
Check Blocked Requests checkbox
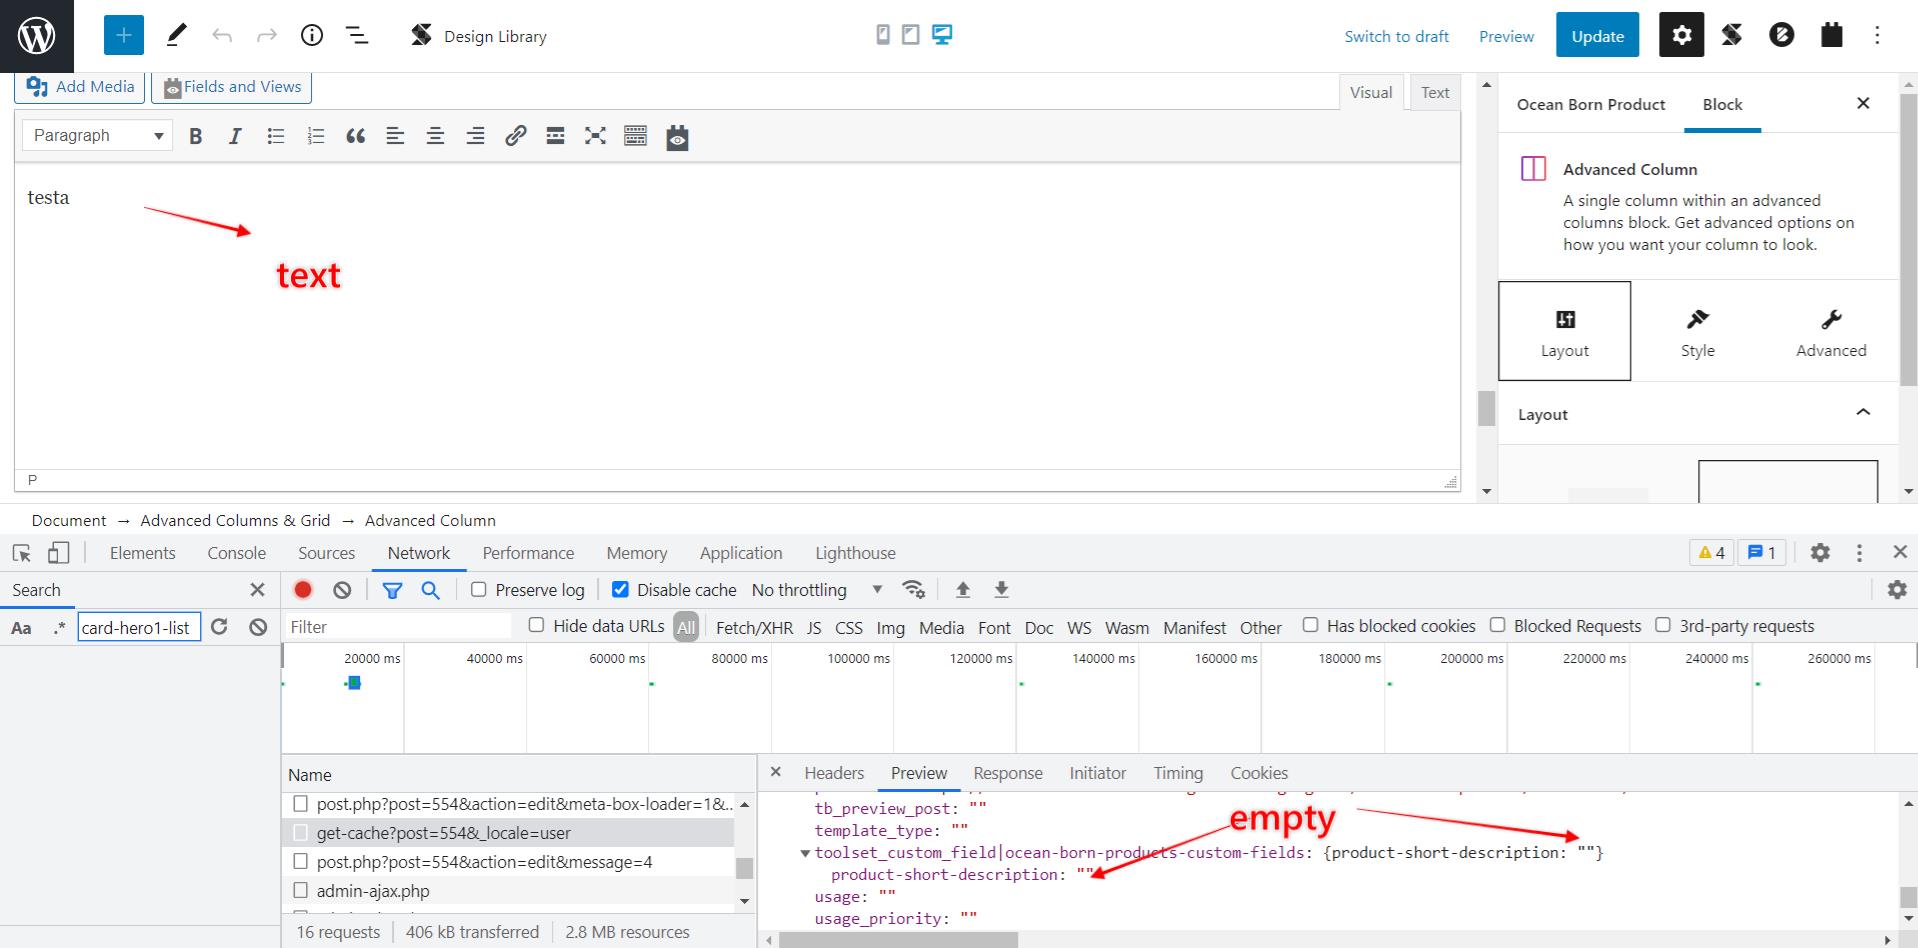coord(1497,625)
